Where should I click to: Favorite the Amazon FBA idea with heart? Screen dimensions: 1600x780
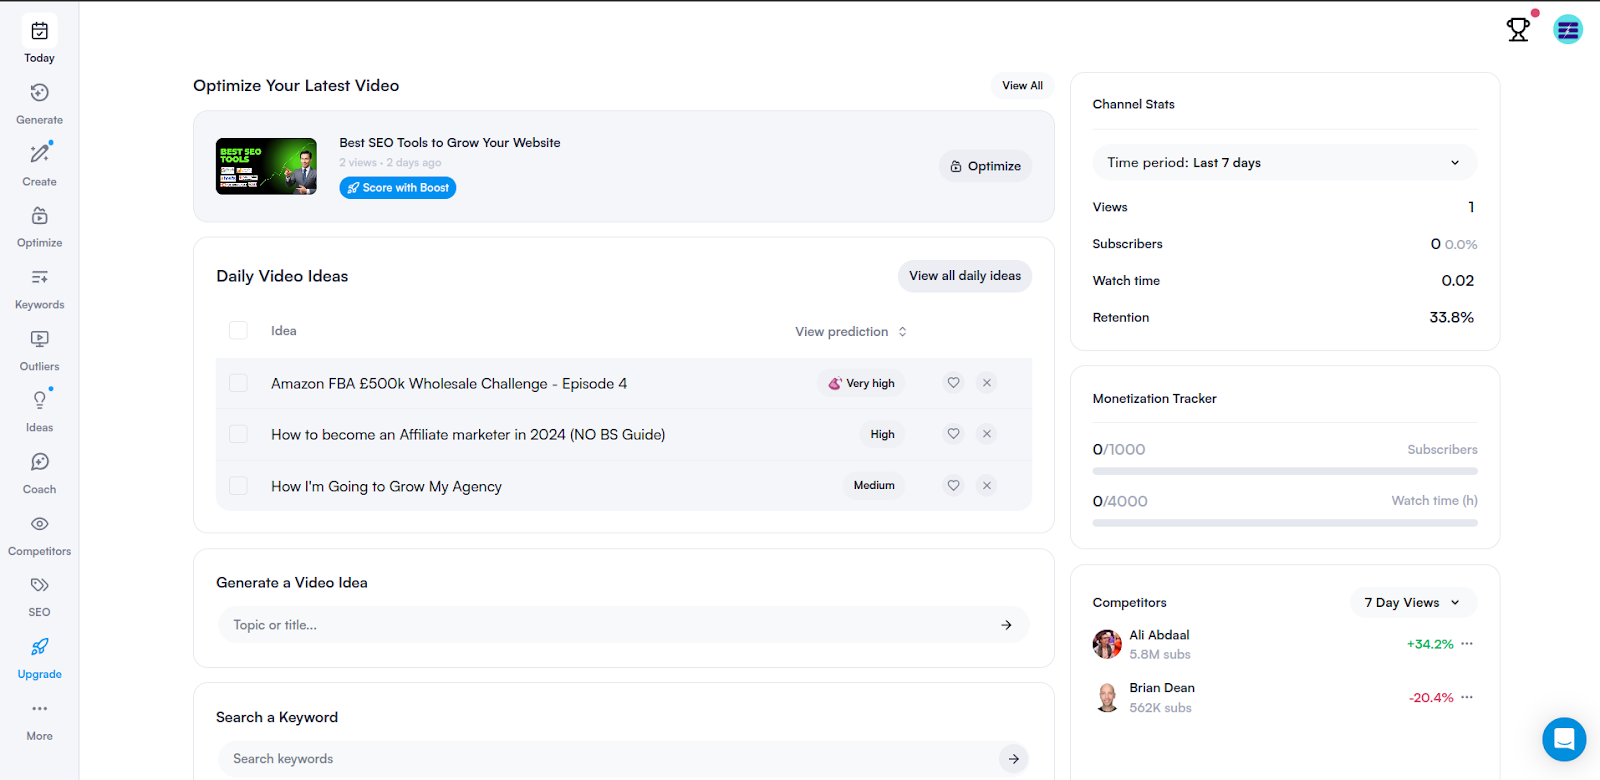[x=953, y=383]
